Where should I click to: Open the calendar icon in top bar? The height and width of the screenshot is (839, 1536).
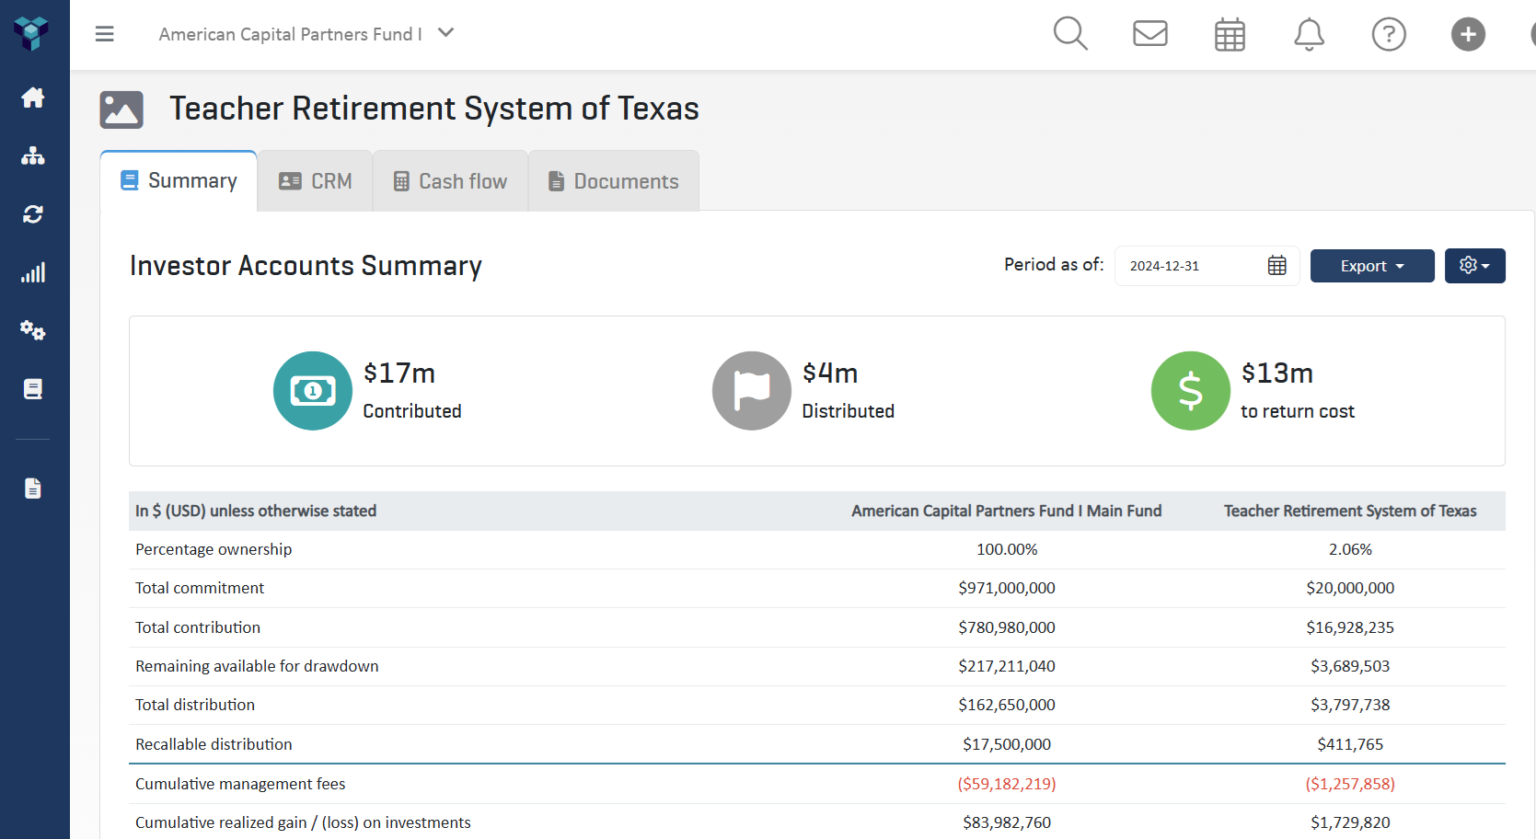[x=1229, y=35]
